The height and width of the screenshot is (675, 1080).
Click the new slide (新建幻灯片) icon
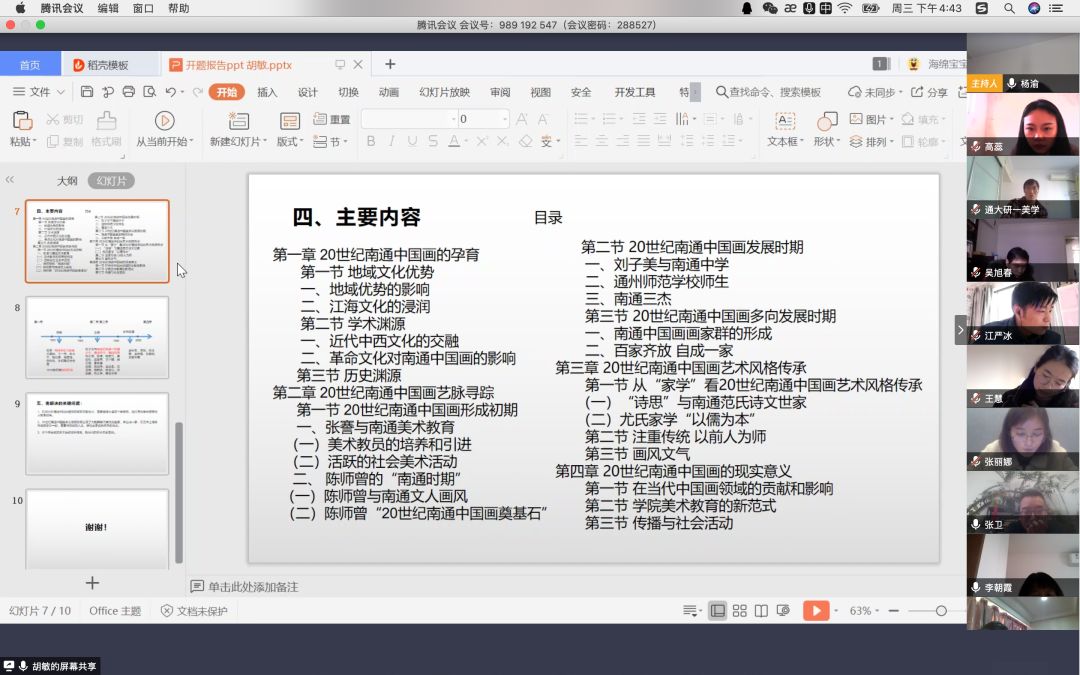point(239,121)
